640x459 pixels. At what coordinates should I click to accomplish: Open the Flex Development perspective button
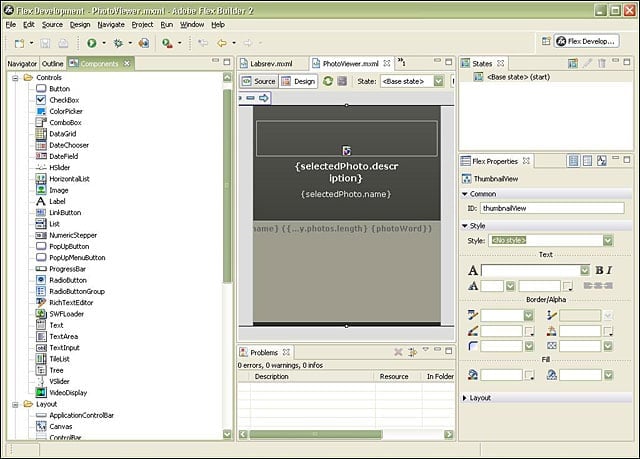pyautogui.click(x=587, y=41)
